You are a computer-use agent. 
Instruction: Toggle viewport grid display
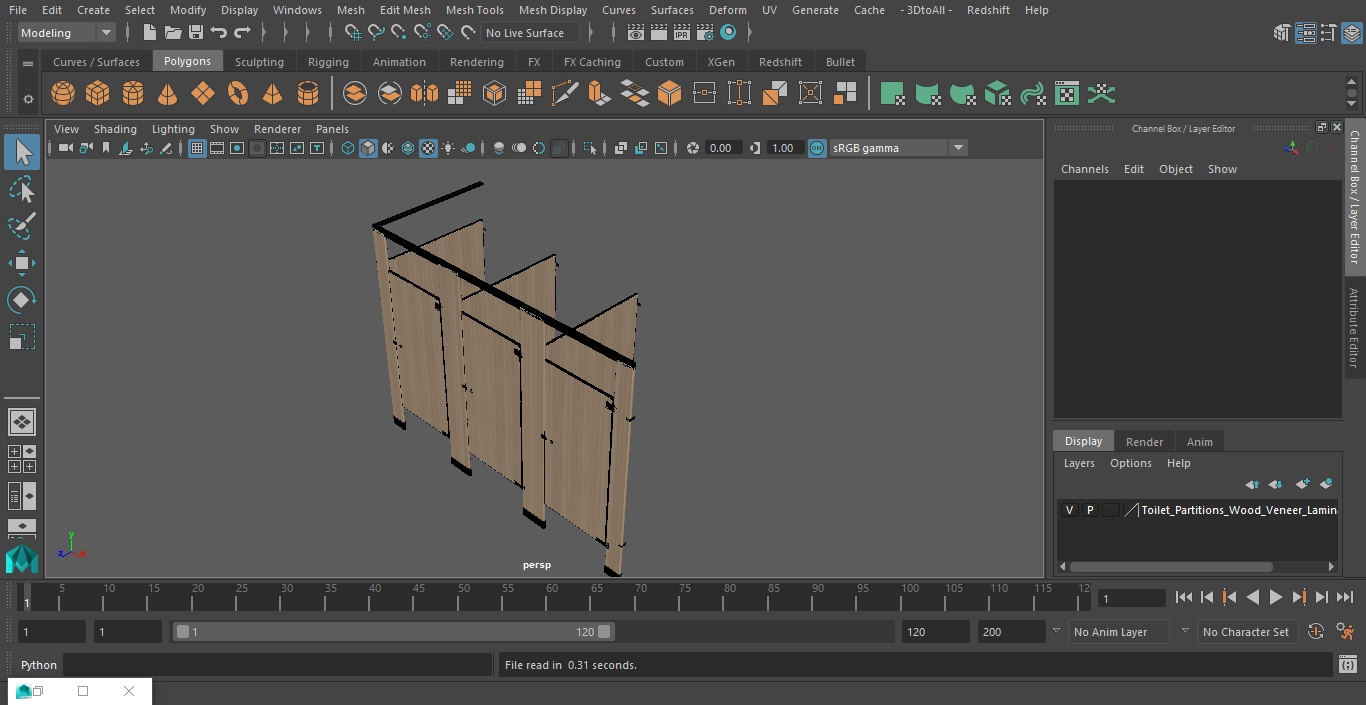pyautogui.click(x=197, y=148)
